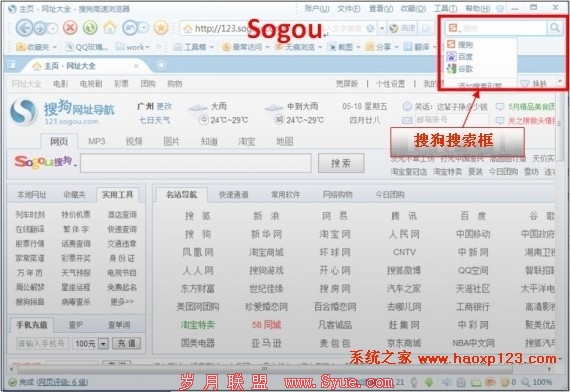Switch to the 地图 search tab
Image resolution: width=570 pixels, height=392 pixels.
pos(284,141)
